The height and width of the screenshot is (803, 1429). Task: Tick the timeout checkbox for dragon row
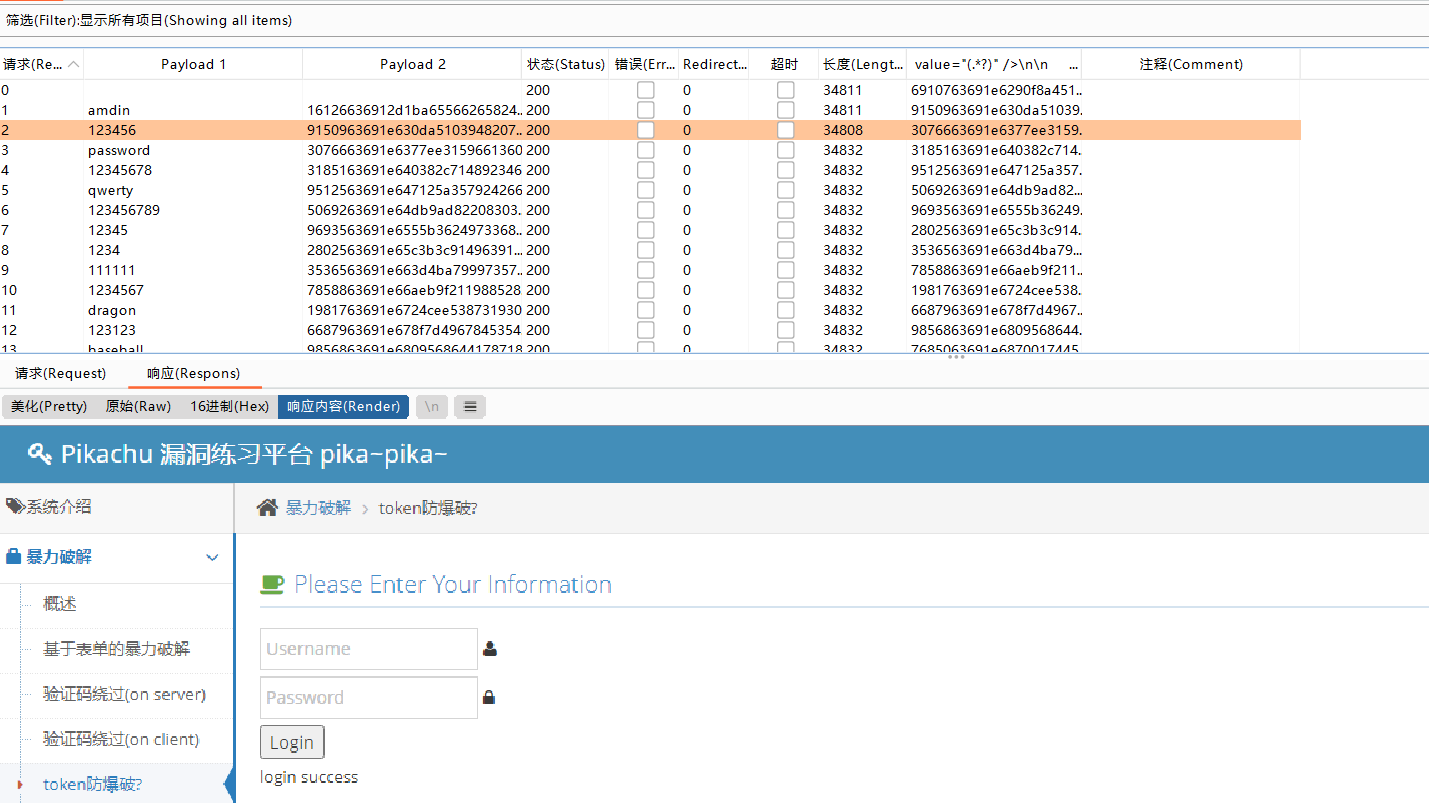coord(786,310)
